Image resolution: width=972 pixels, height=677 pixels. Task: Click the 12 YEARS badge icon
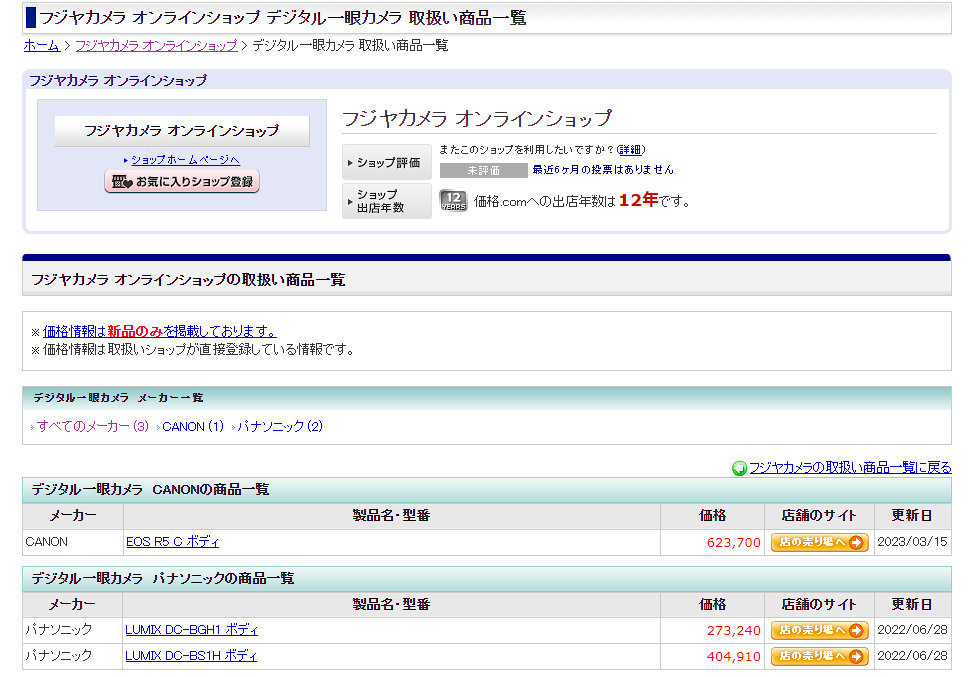click(453, 201)
